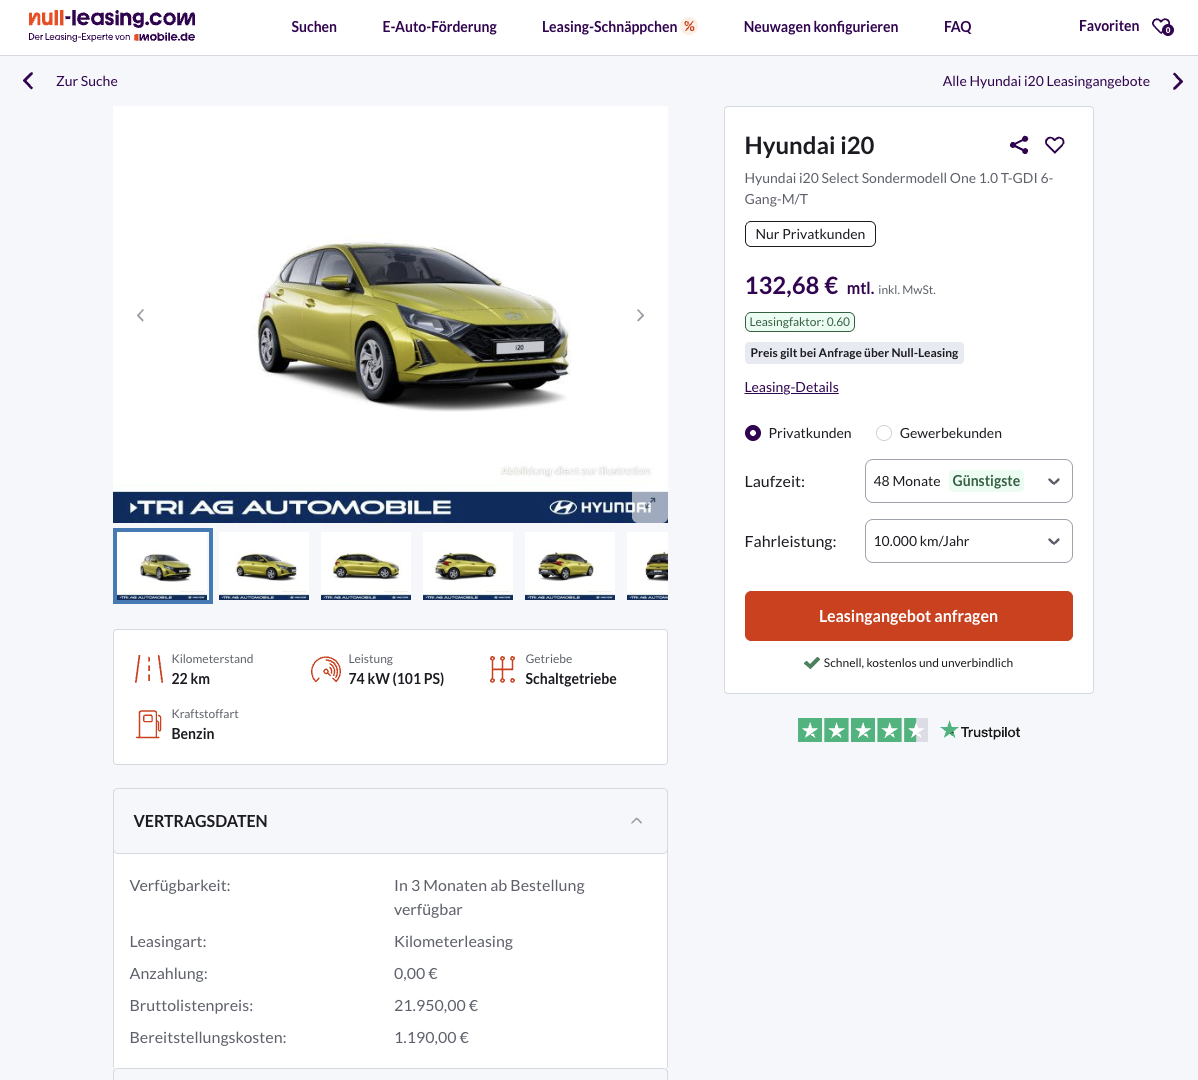Image resolution: width=1198 pixels, height=1080 pixels.
Task: Show next car image with right arrow
Action: click(x=640, y=315)
